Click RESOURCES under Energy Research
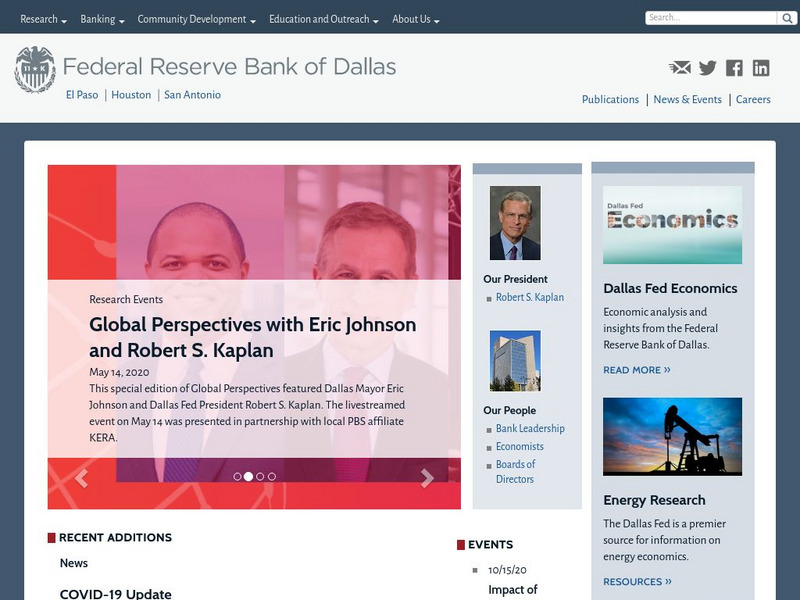 [637, 582]
